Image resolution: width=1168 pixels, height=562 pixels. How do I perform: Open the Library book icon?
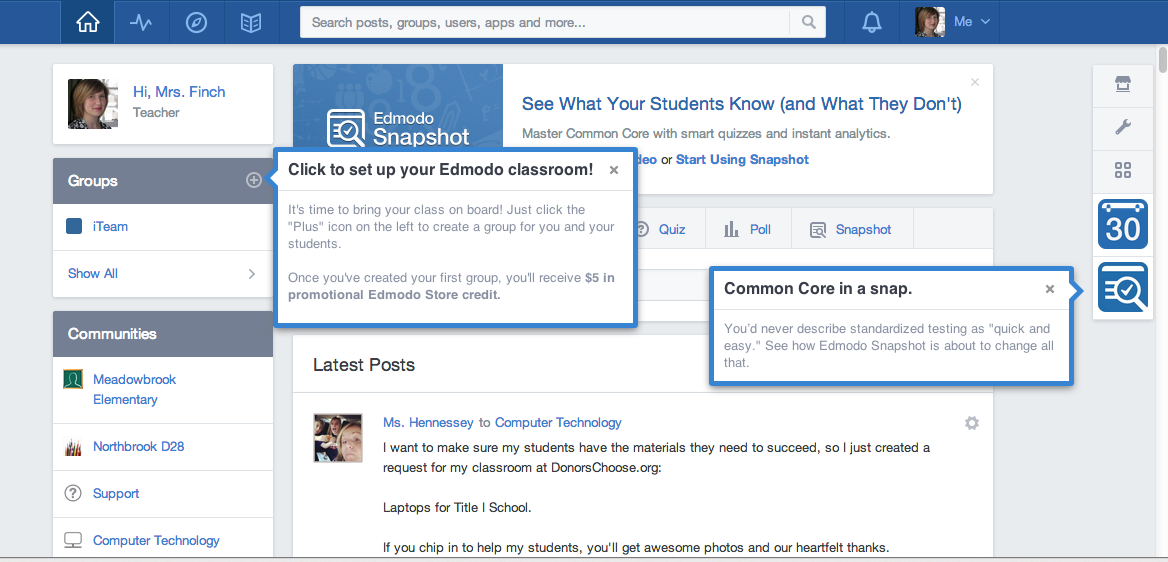click(x=251, y=22)
